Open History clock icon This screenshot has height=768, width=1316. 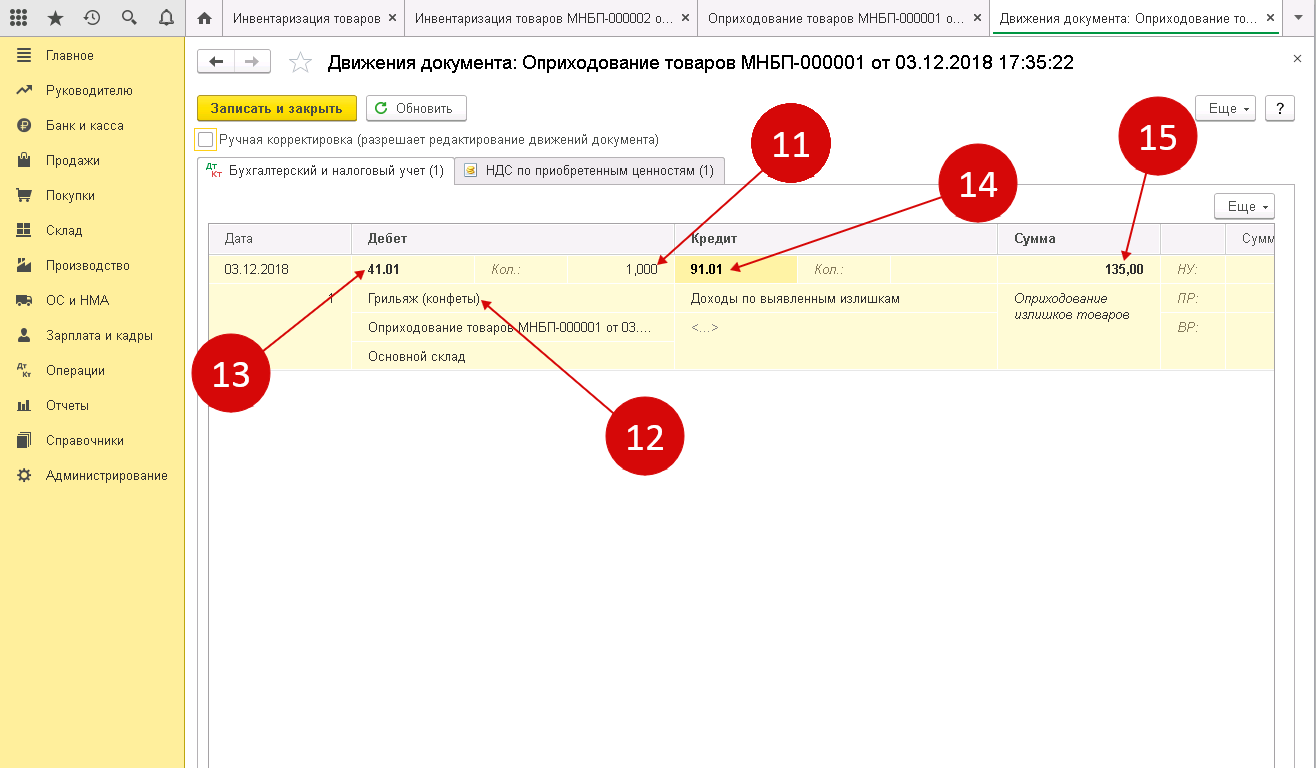tap(92, 18)
